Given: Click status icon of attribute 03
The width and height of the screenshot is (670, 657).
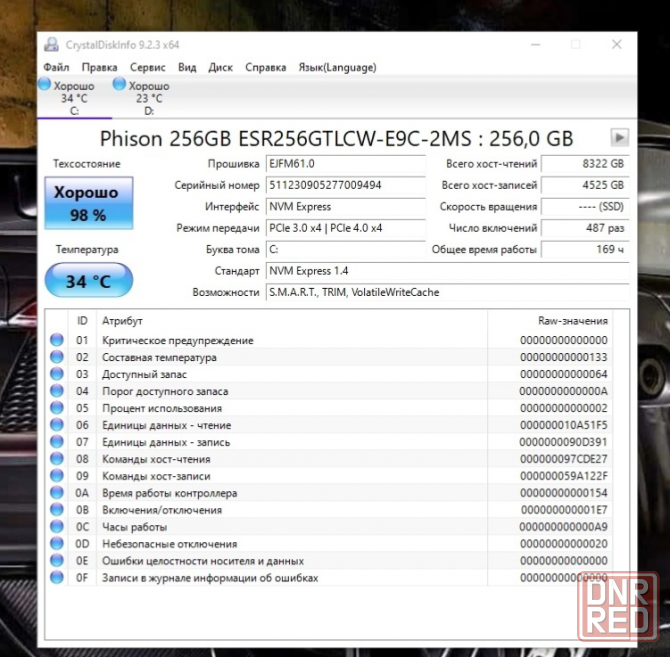Looking at the screenshot, I should (57, 374).
